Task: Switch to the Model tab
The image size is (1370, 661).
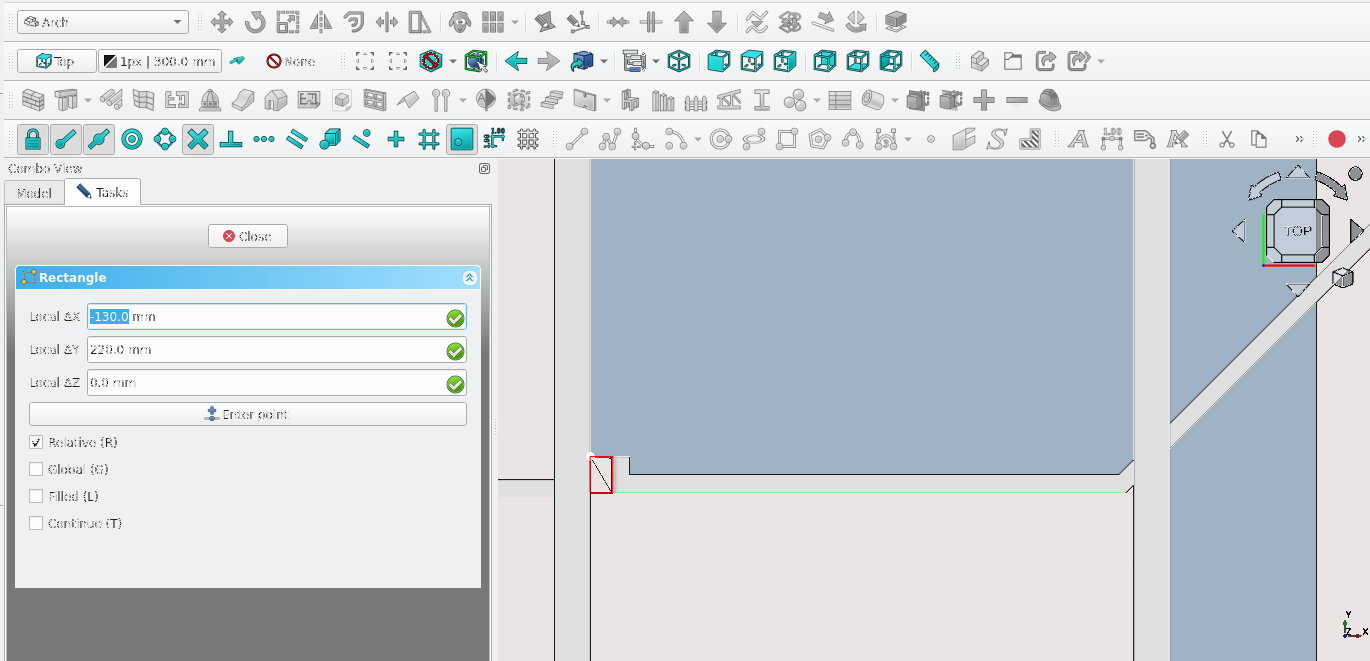Action: tap(34, 192)
